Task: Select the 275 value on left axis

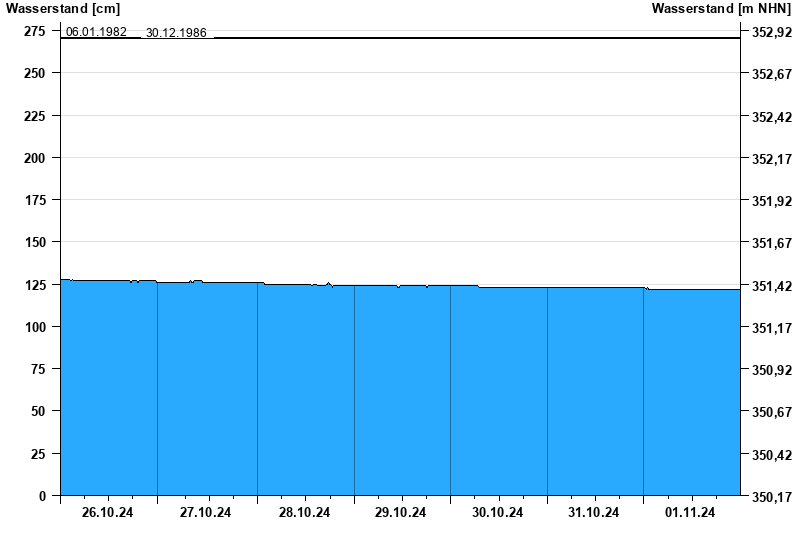Action: click(34, 32)
